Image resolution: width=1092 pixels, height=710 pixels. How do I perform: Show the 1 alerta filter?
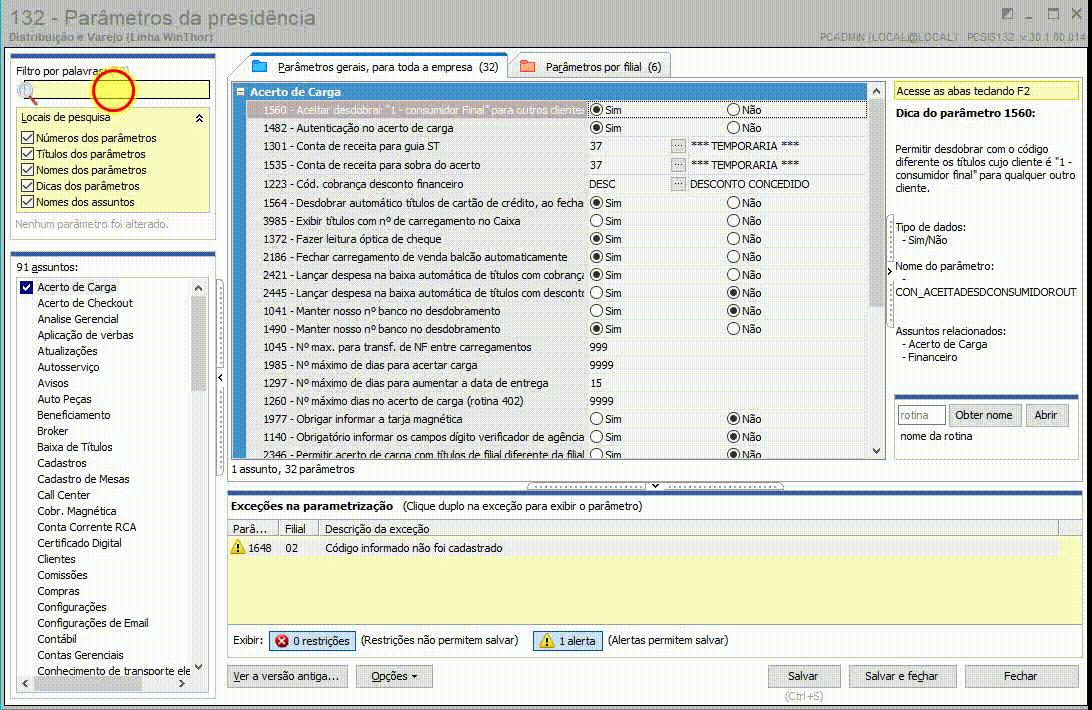point(568,640)
